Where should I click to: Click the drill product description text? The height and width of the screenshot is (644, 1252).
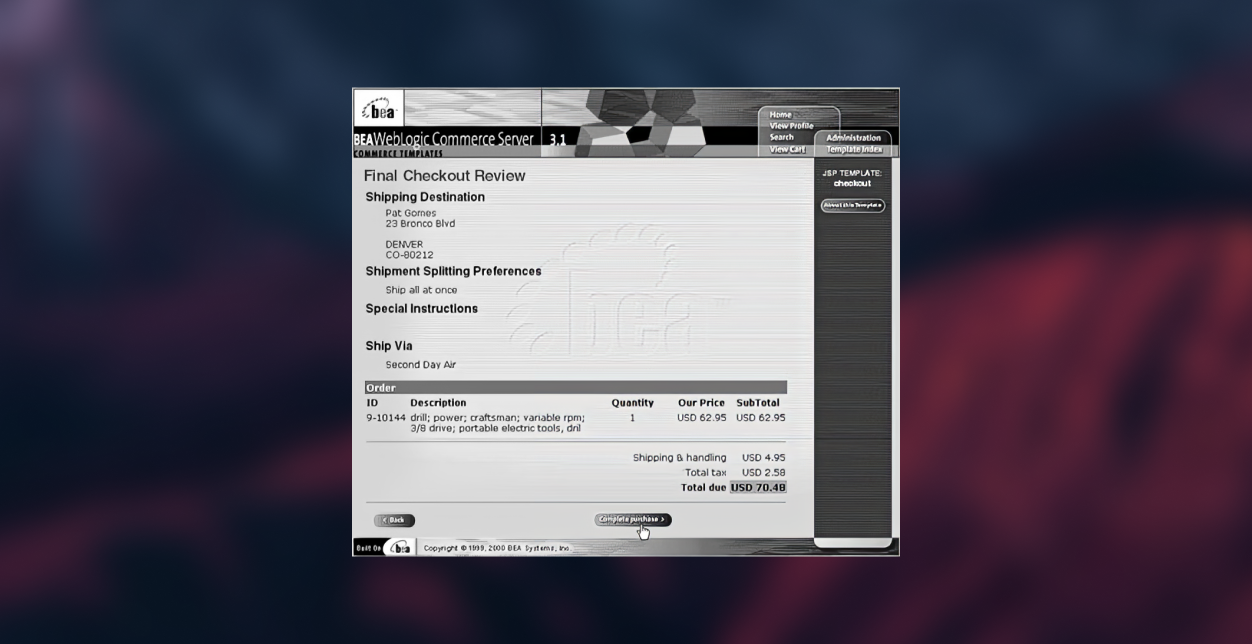tap(497, 423)
